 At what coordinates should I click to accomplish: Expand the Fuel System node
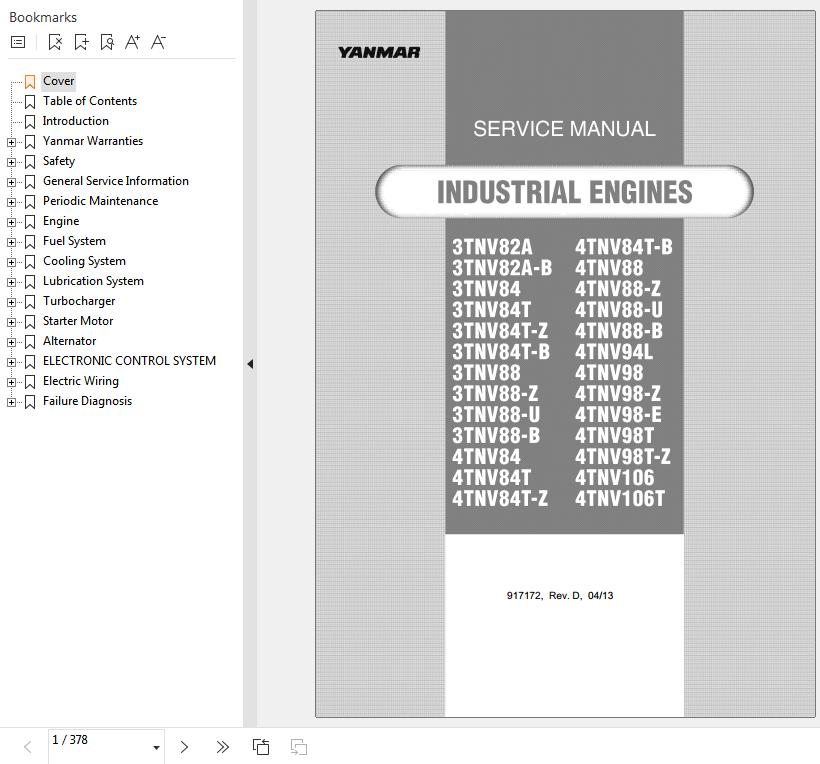point(11,242)
